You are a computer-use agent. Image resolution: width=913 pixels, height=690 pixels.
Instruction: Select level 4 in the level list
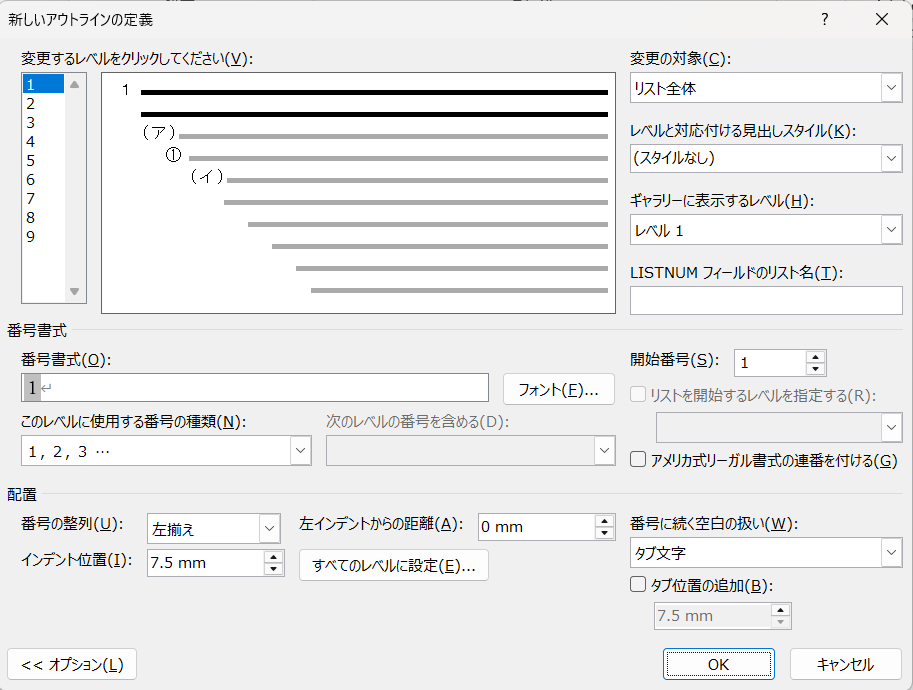click(x=43, y=141)
